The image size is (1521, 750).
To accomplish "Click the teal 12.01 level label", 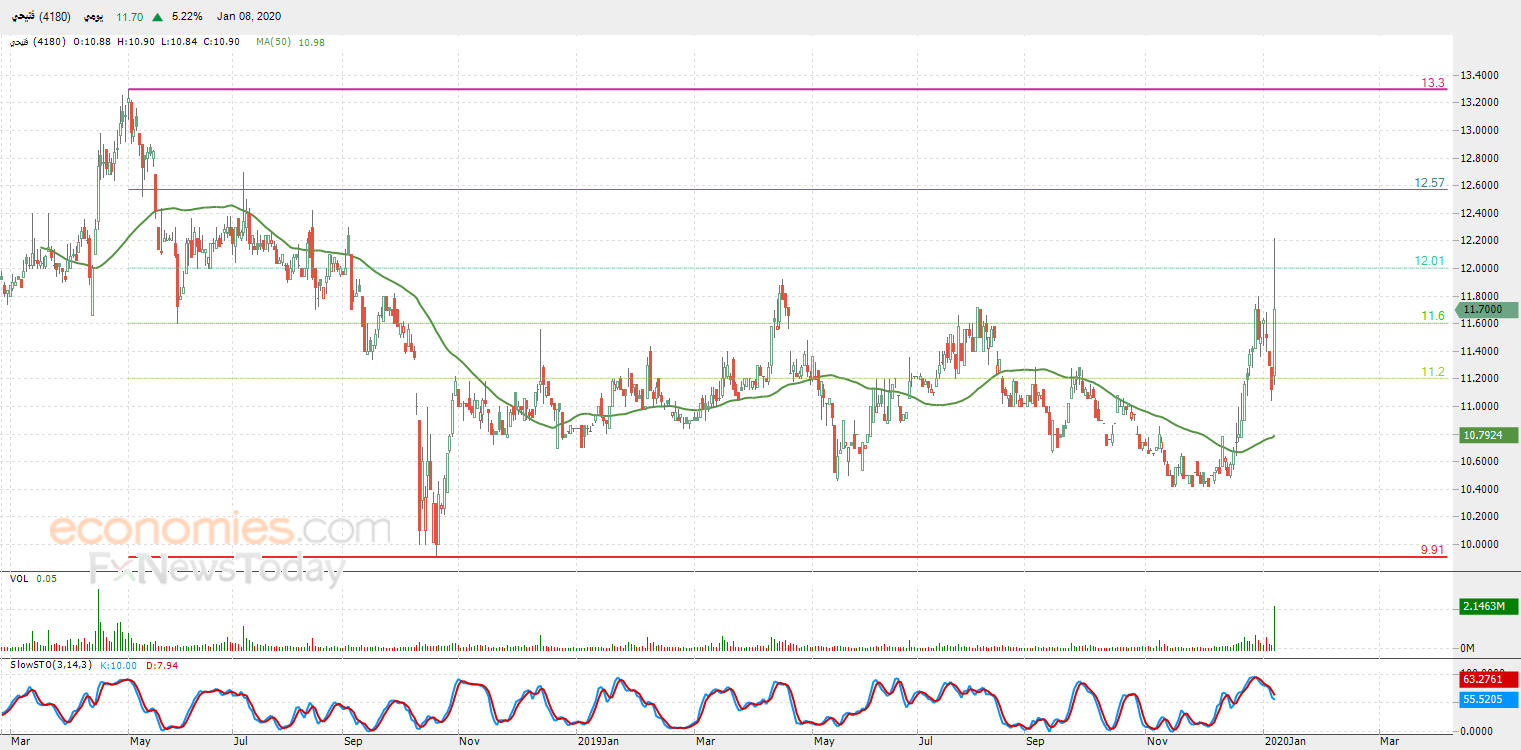I will [x=1430, y=261].
